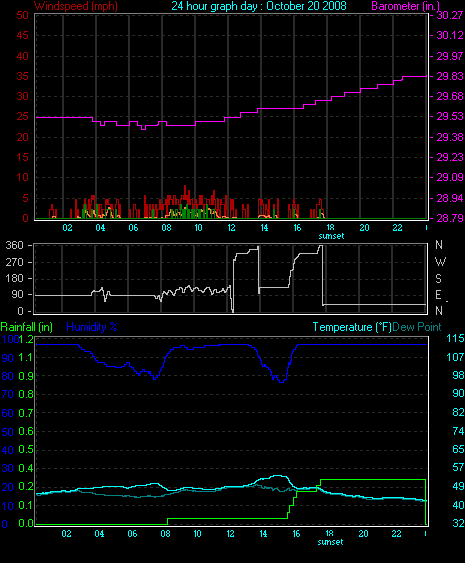Click the Barometer (in.) axis title
The width and height of the screenshot is (465, 563).
405,6
